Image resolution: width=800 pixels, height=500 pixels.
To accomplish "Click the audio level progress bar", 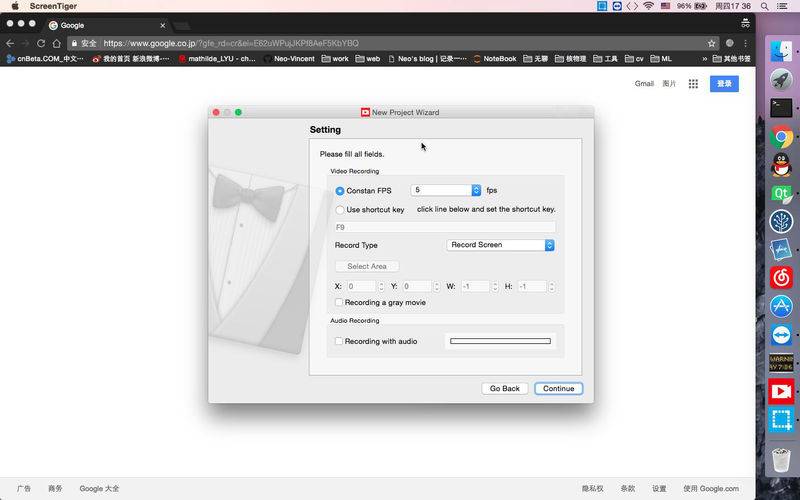I will tap(500, 341).
